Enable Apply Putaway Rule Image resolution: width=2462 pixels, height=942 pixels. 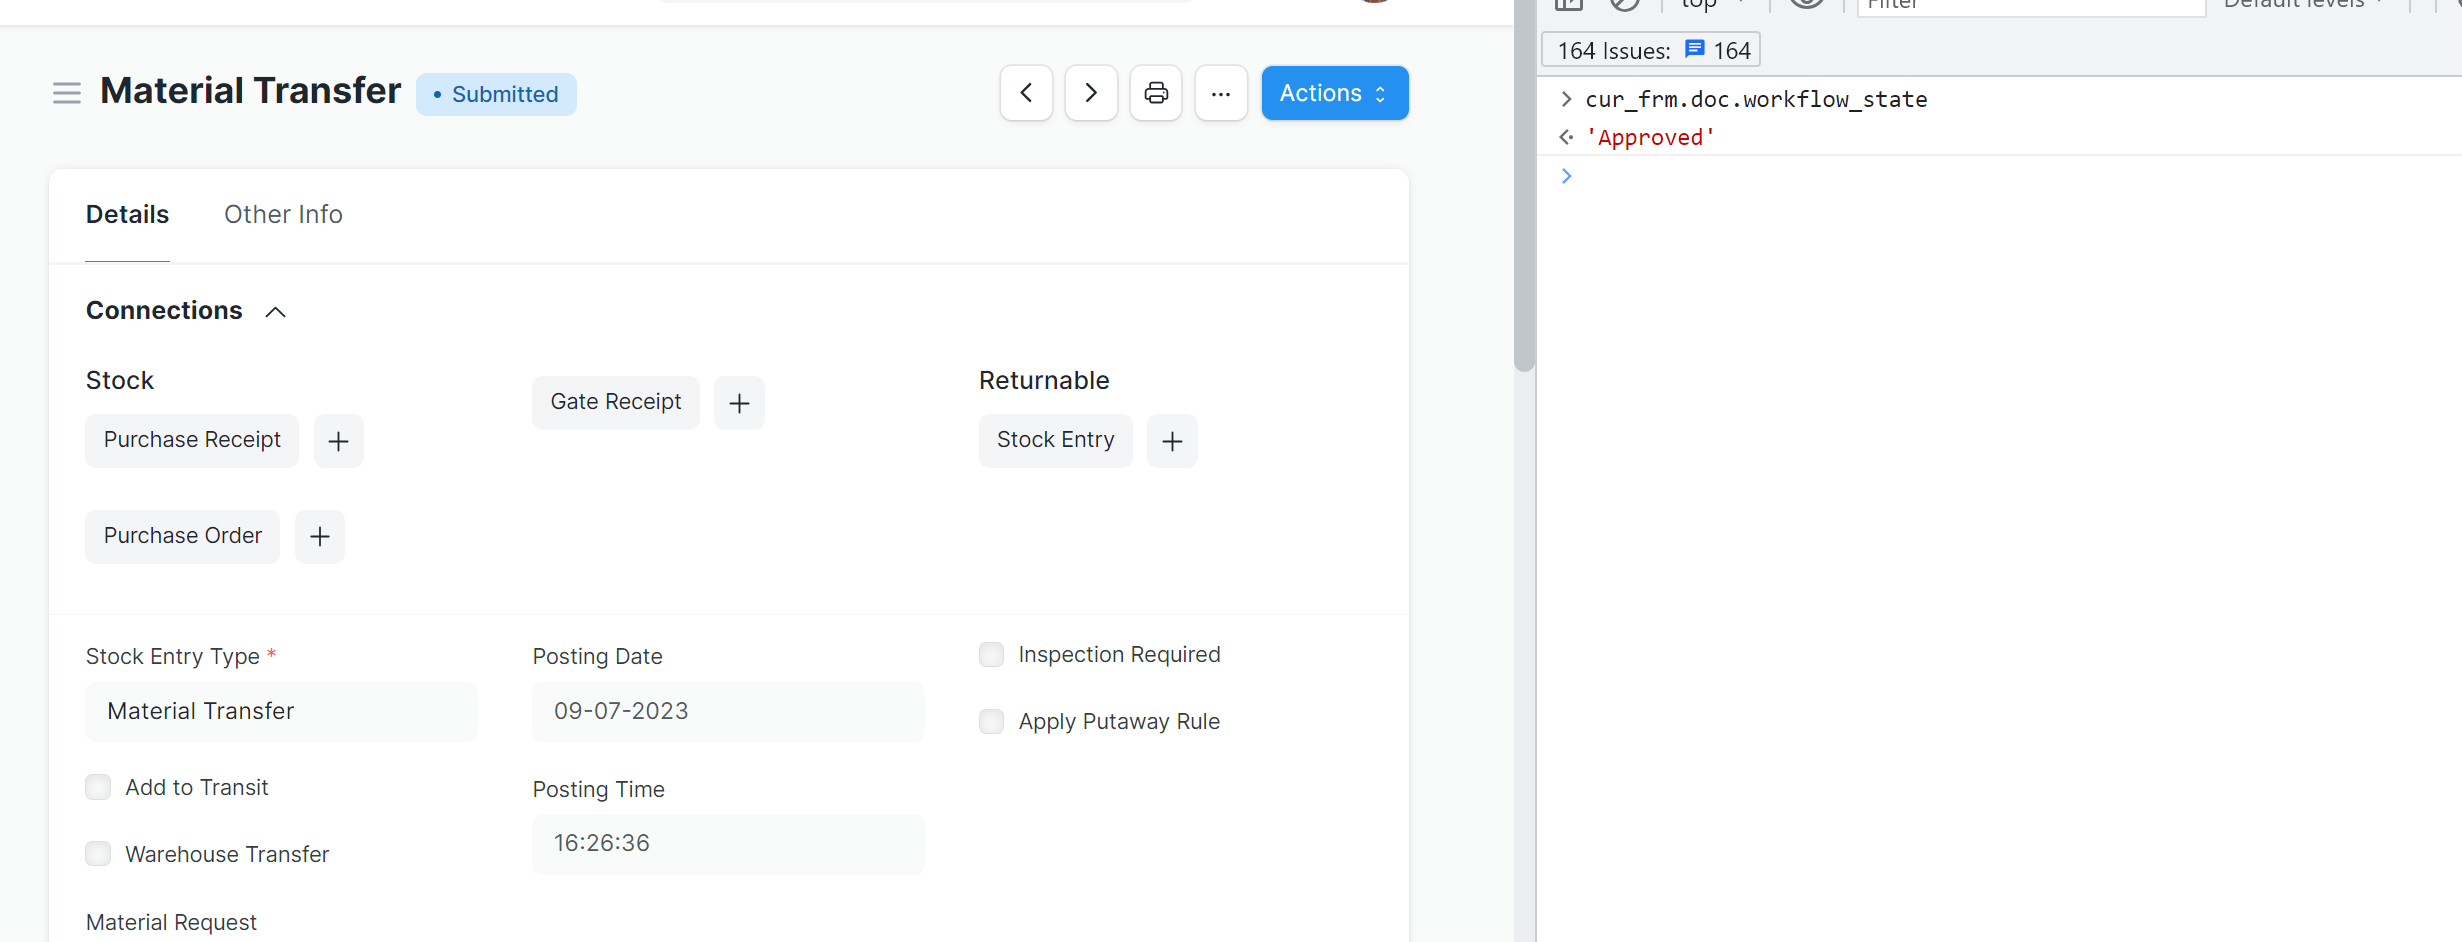click(991, 721)
